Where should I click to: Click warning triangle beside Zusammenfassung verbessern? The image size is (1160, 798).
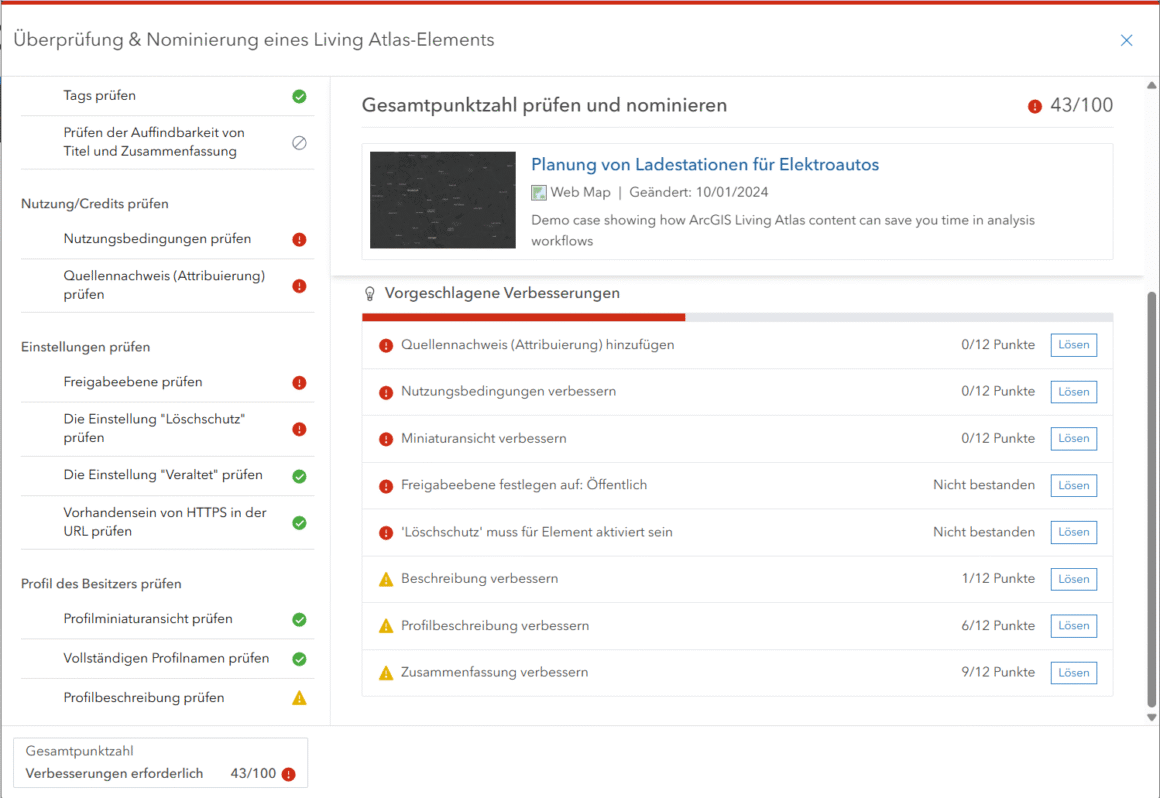coord(385,673)
